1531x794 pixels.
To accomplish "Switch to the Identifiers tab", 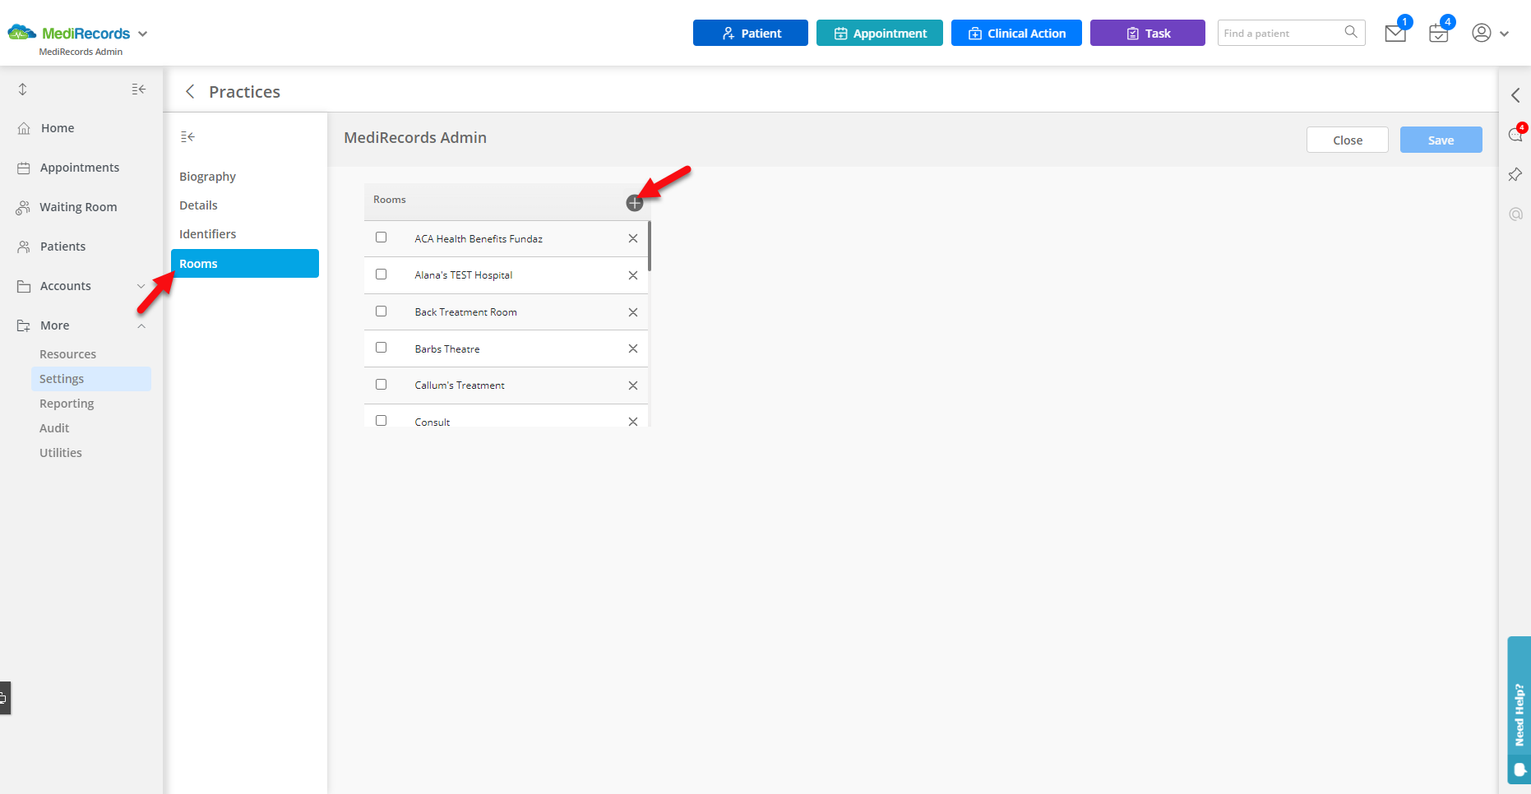I will click(x=207, y=233).
